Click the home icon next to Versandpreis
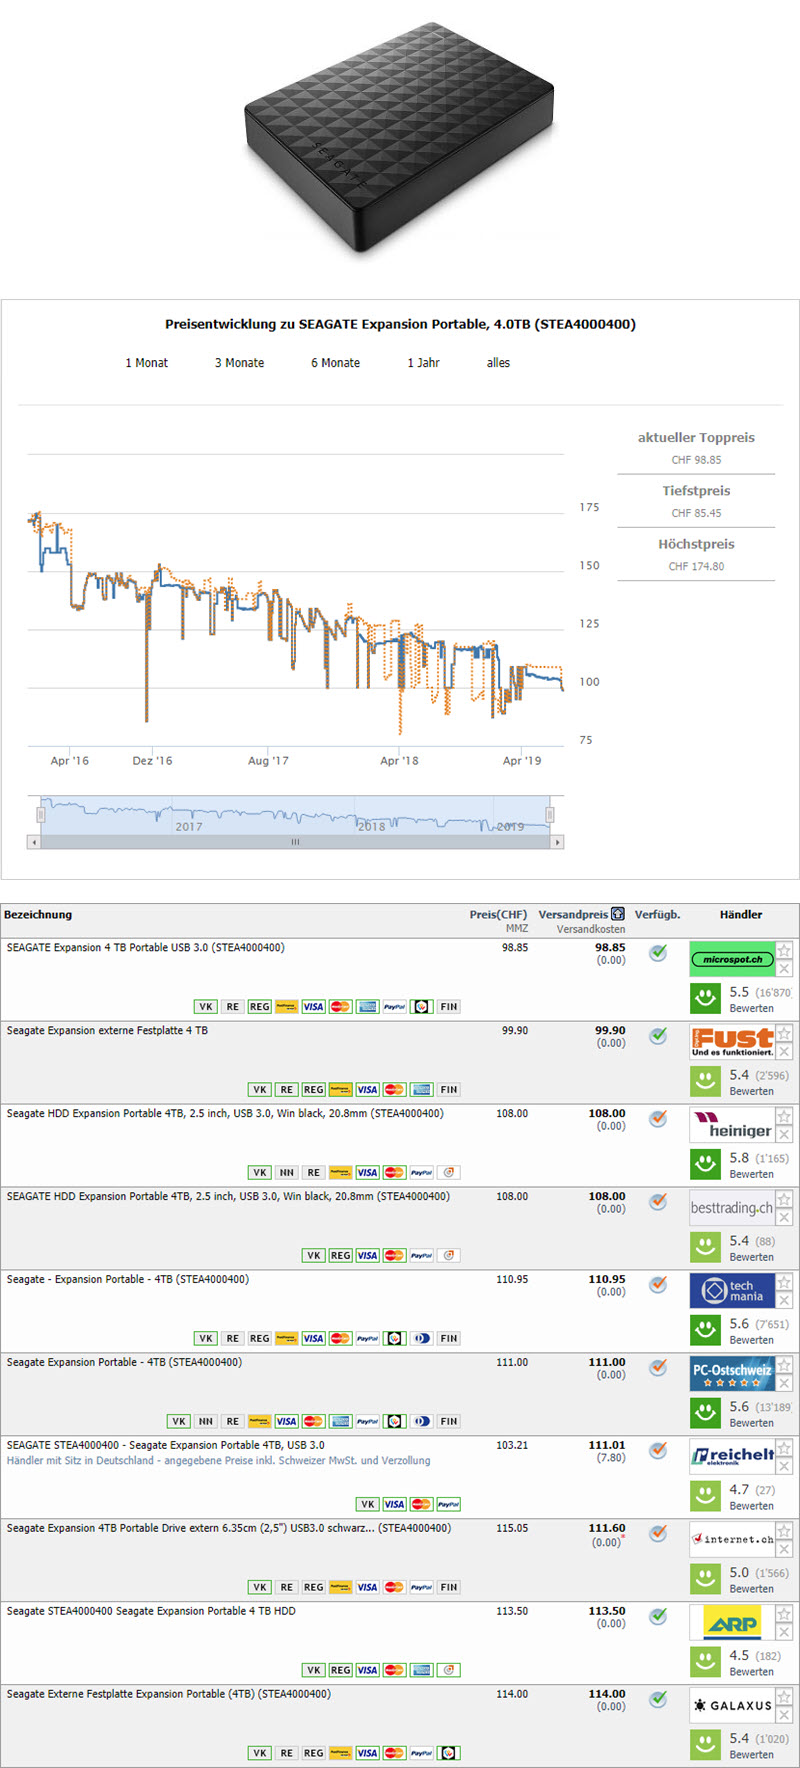Viewport: 800px width, 1768px height. 618,914
